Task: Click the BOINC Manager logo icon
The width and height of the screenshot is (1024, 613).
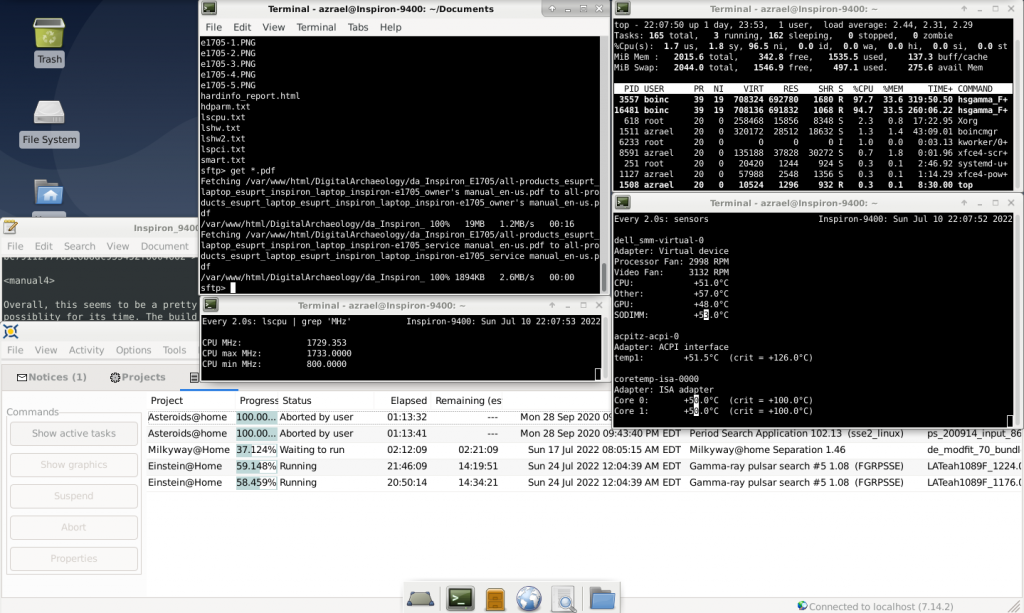Action: click(x=10, y=332)
